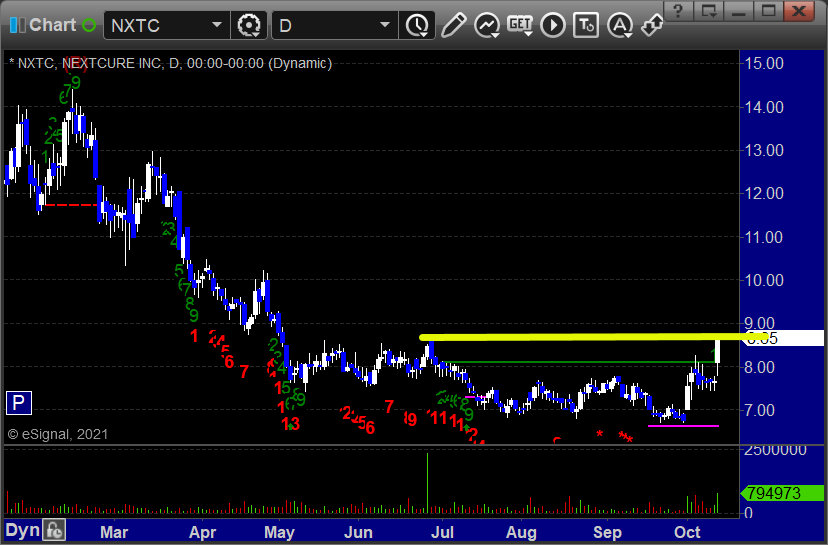Click the 794973 volume value label
Screen dimensions: 828x545
(783, 493)
